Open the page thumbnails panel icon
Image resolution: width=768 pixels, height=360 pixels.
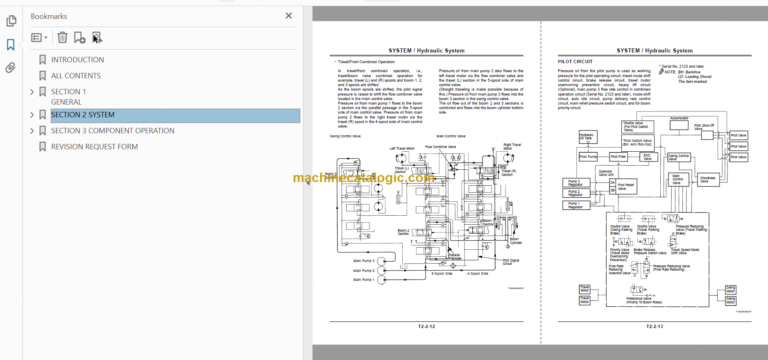click(11, 21)
